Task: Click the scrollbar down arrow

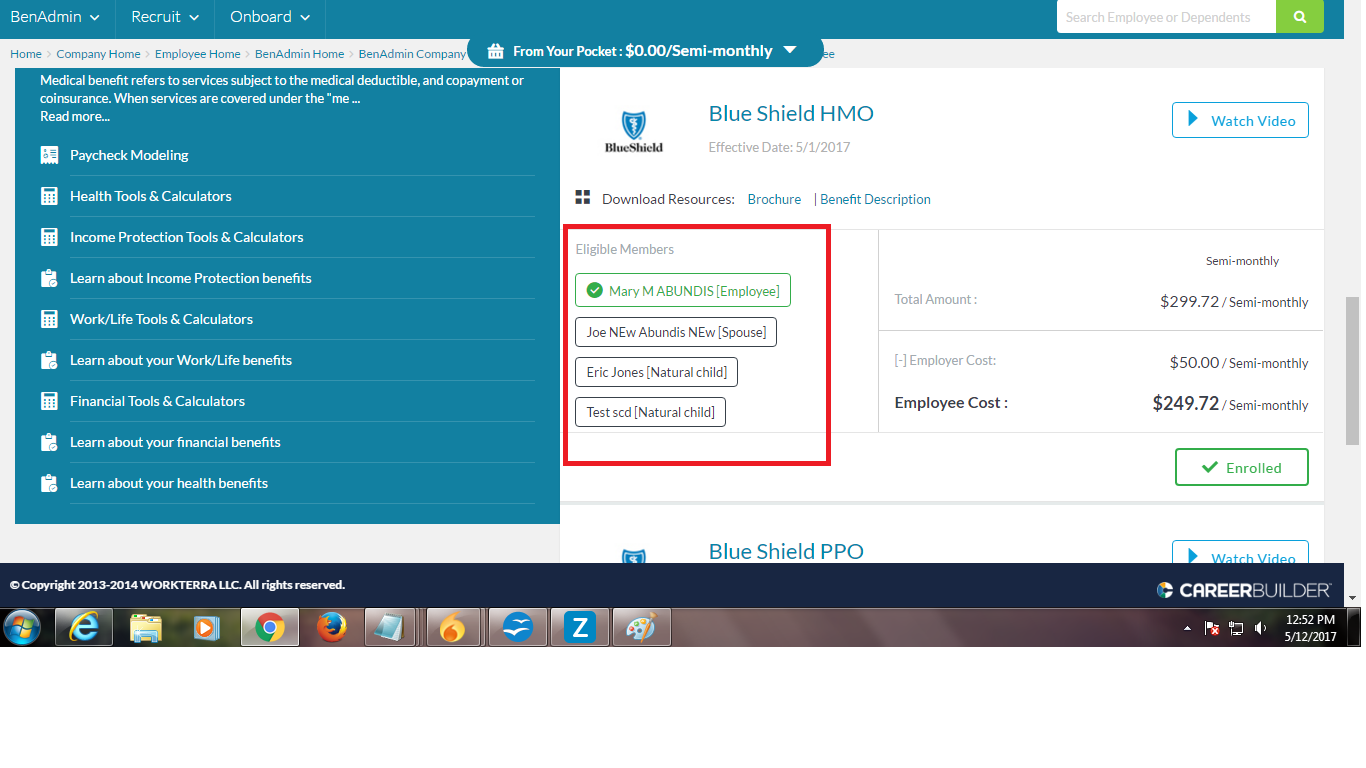Action: (x=1353, y=598)
